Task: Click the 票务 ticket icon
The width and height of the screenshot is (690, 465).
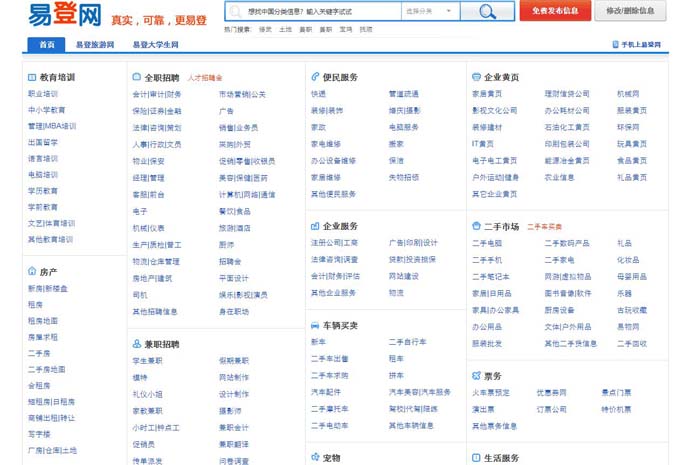Action: pos(476,376)
